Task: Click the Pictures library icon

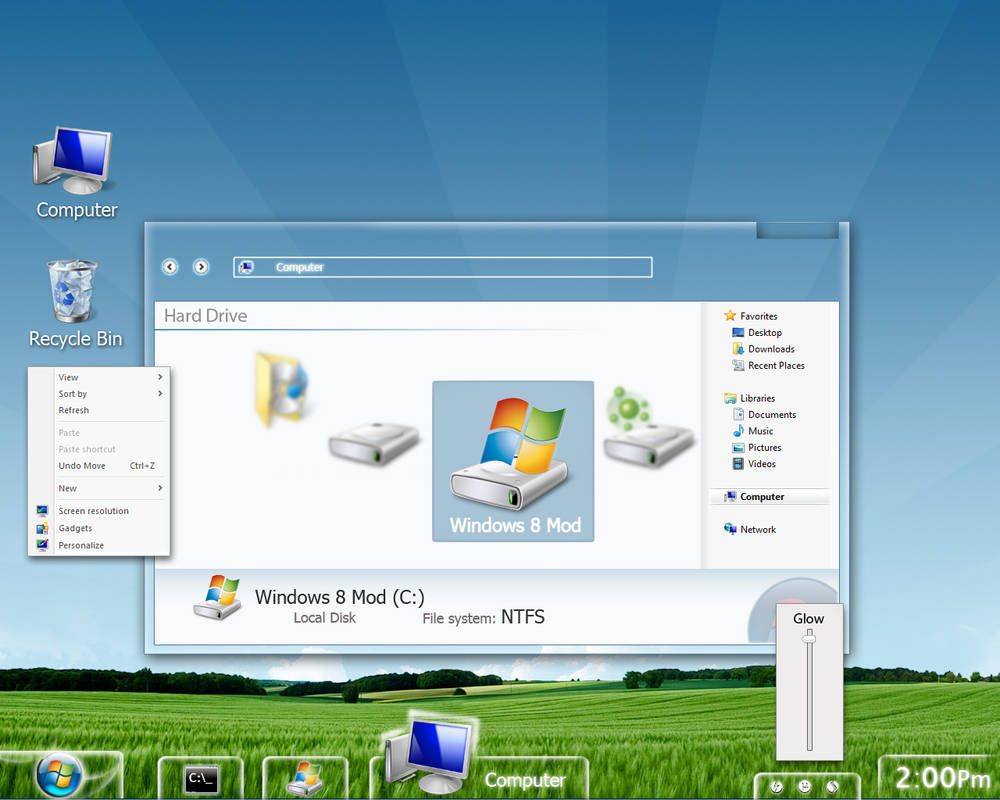Action: (x=739, y=448)
